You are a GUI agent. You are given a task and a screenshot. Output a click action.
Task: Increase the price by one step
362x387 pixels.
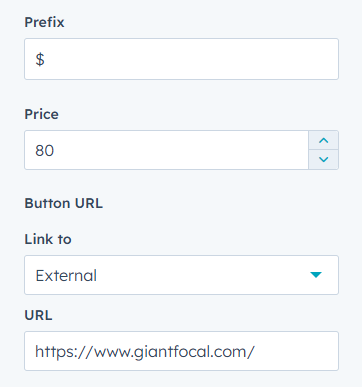[x=323, y=140]
